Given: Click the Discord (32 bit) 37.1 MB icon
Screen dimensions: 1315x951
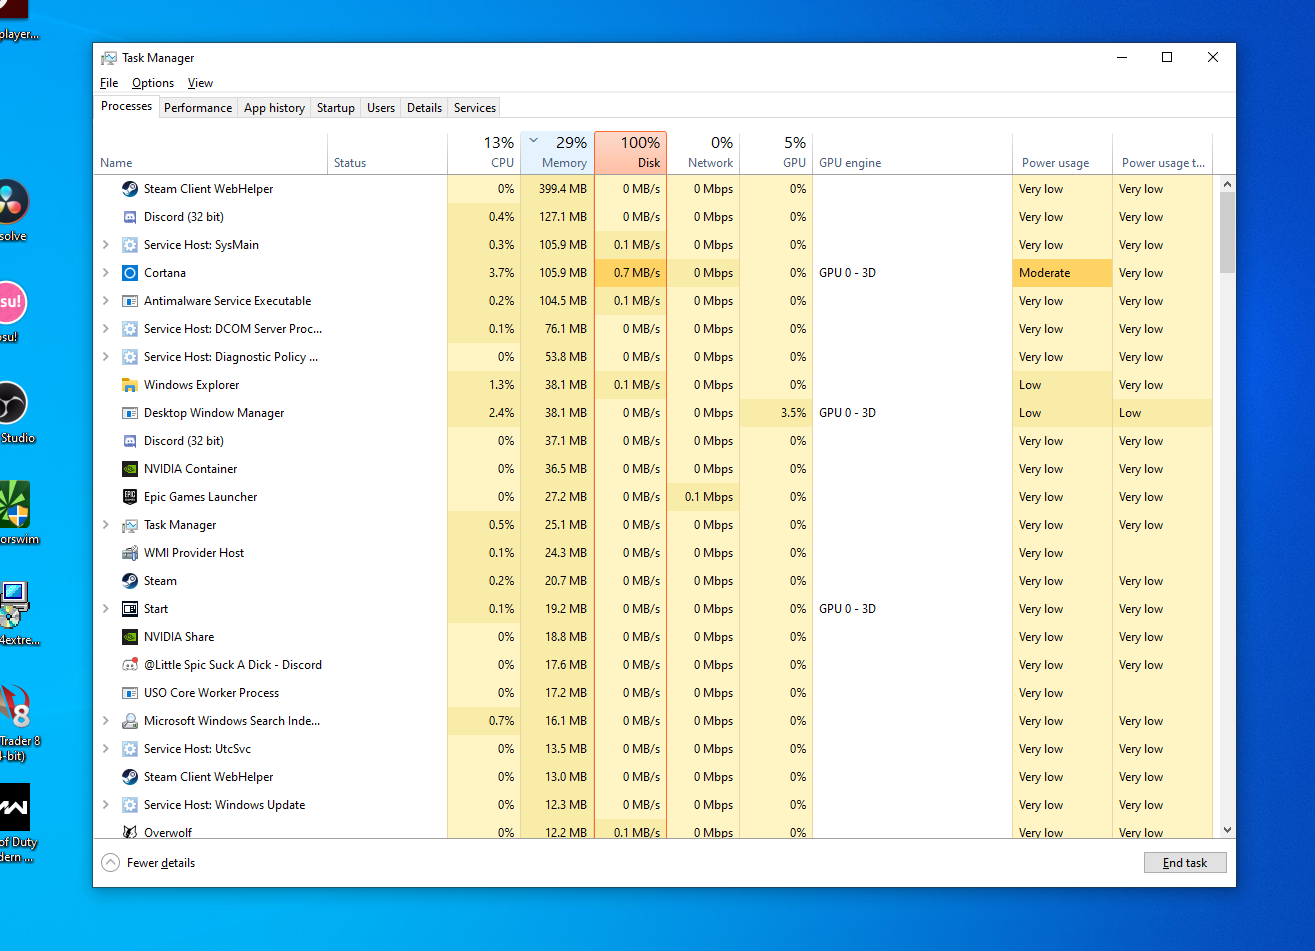Looking at the screenshot, I should click(130, 441).
